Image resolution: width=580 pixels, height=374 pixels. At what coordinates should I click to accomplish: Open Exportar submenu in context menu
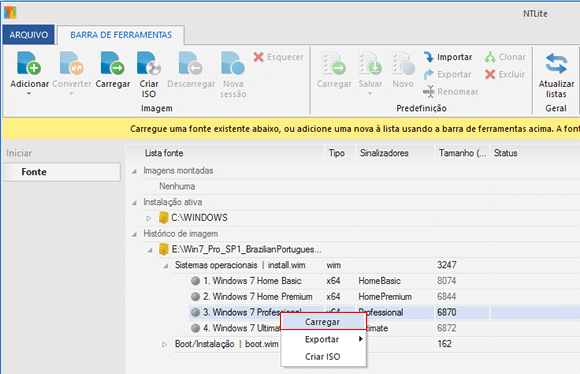[323, 339]
